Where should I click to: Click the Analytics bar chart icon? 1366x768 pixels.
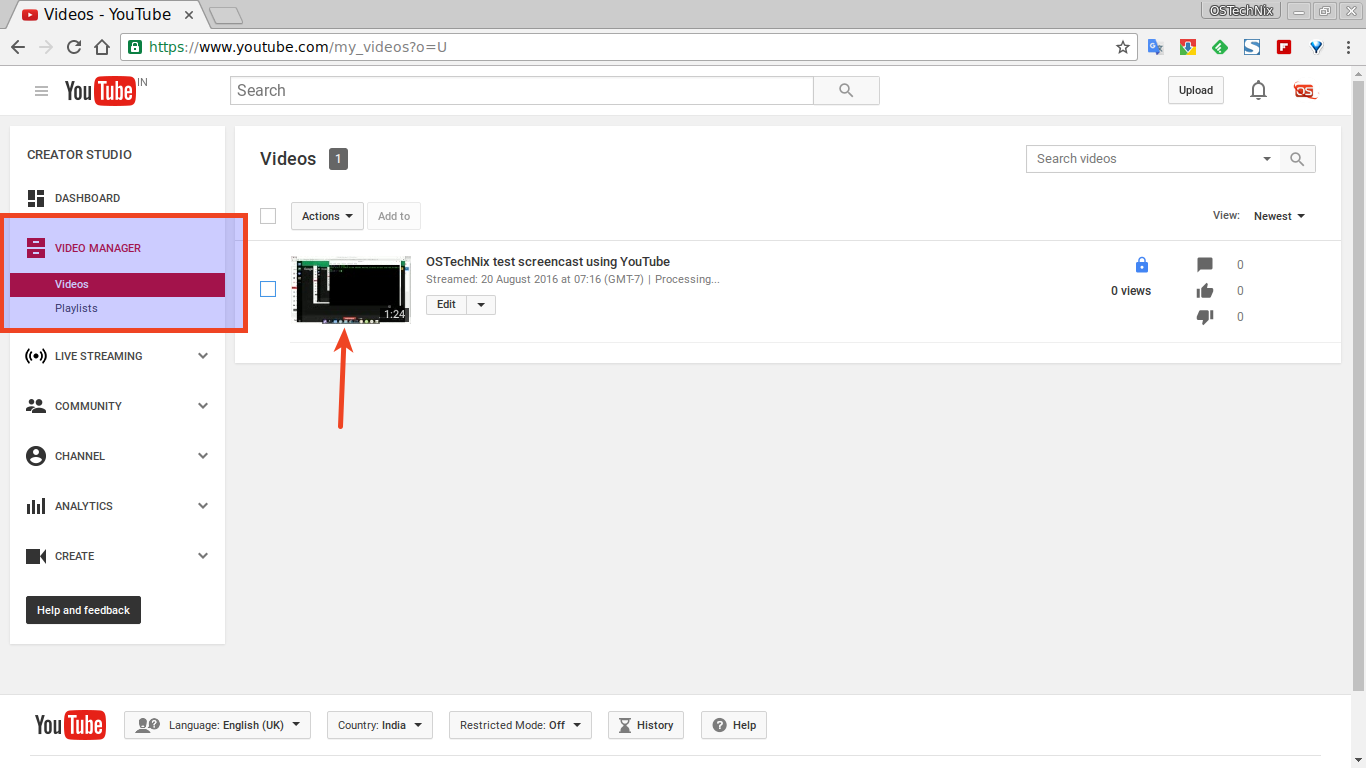(36, 506)
